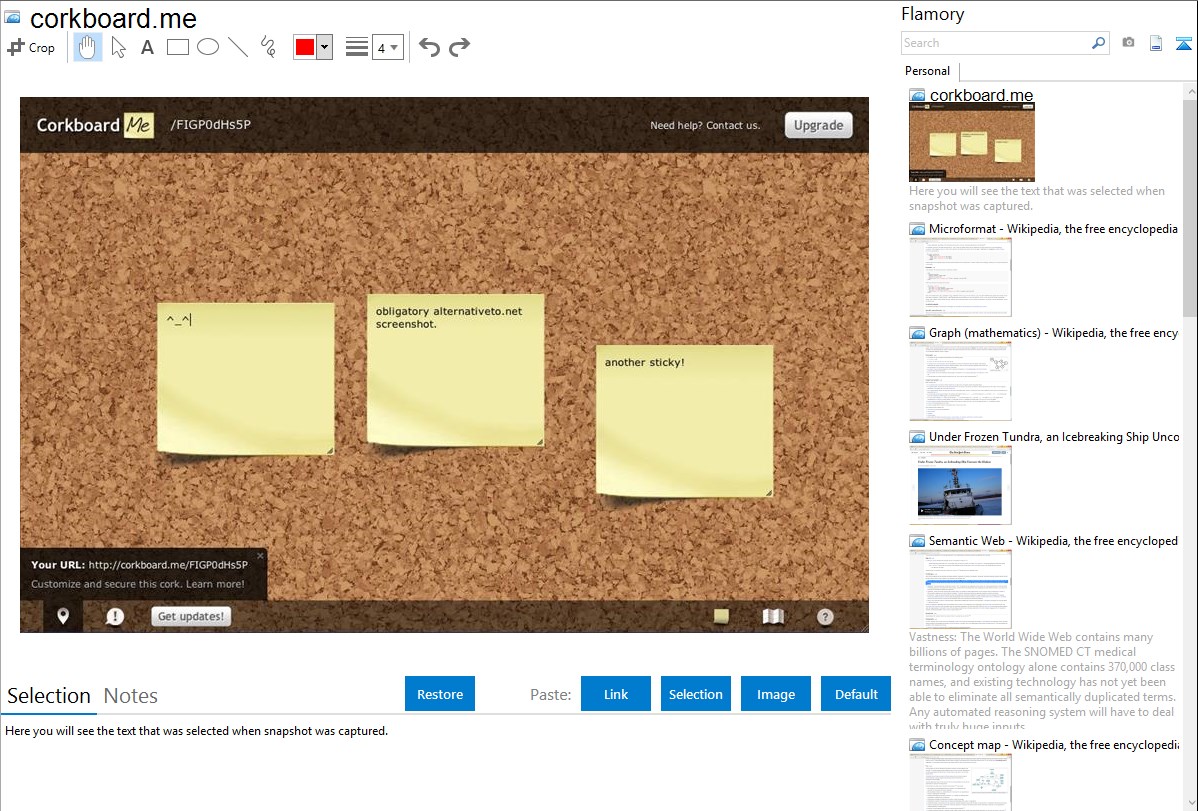Viewport: 1198px width, 811px height.
Task: Click the Microformat - Wikipedia title text
Action: click(1053, 229)
